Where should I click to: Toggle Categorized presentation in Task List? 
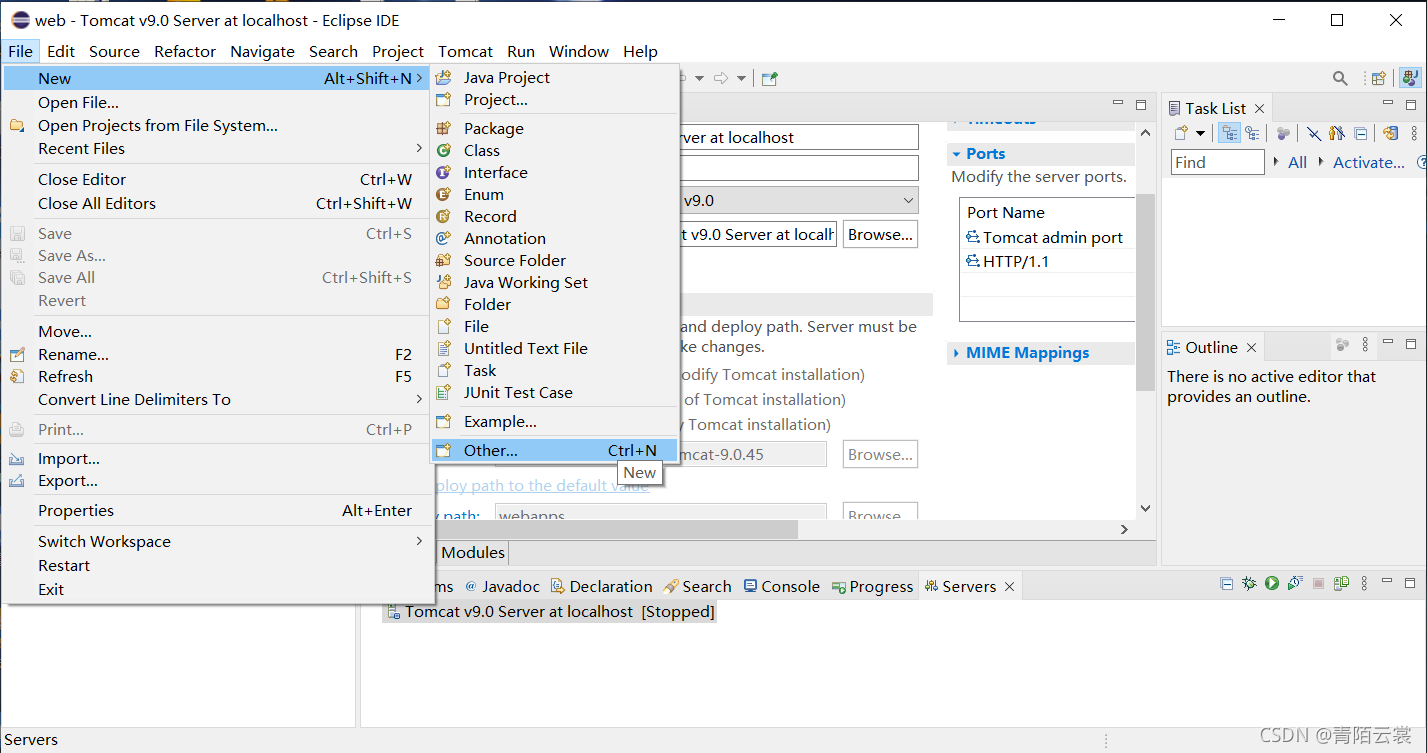click(x=1229, y=133)
